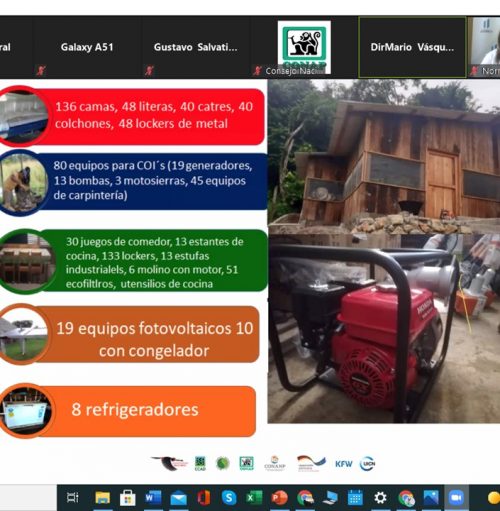Open the Calendar app in taskbar
The image size is (500, 511).
pos(355,498)
